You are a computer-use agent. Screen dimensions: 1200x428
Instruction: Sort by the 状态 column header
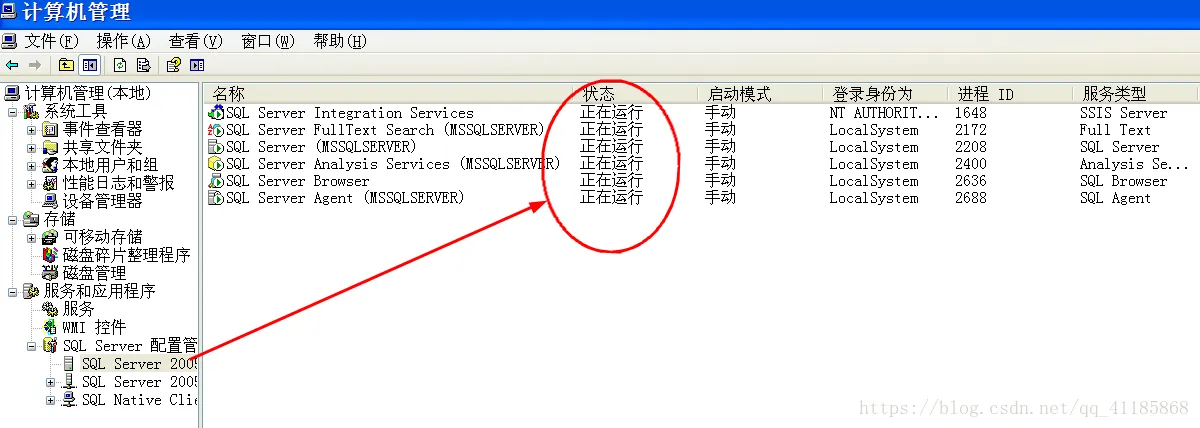coord(636,93)
